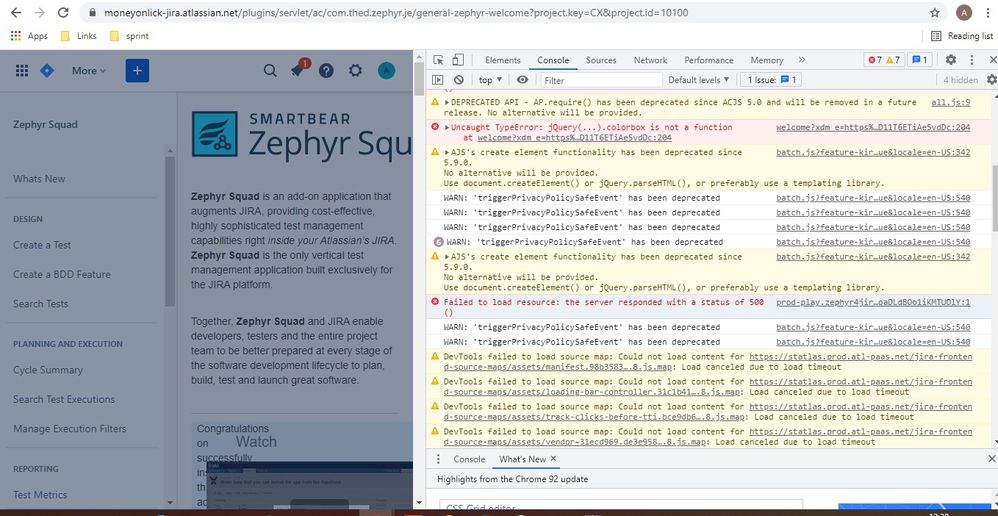
Task: Switch to the Console tab in DevTools
Action: click(x=553, y=60)
